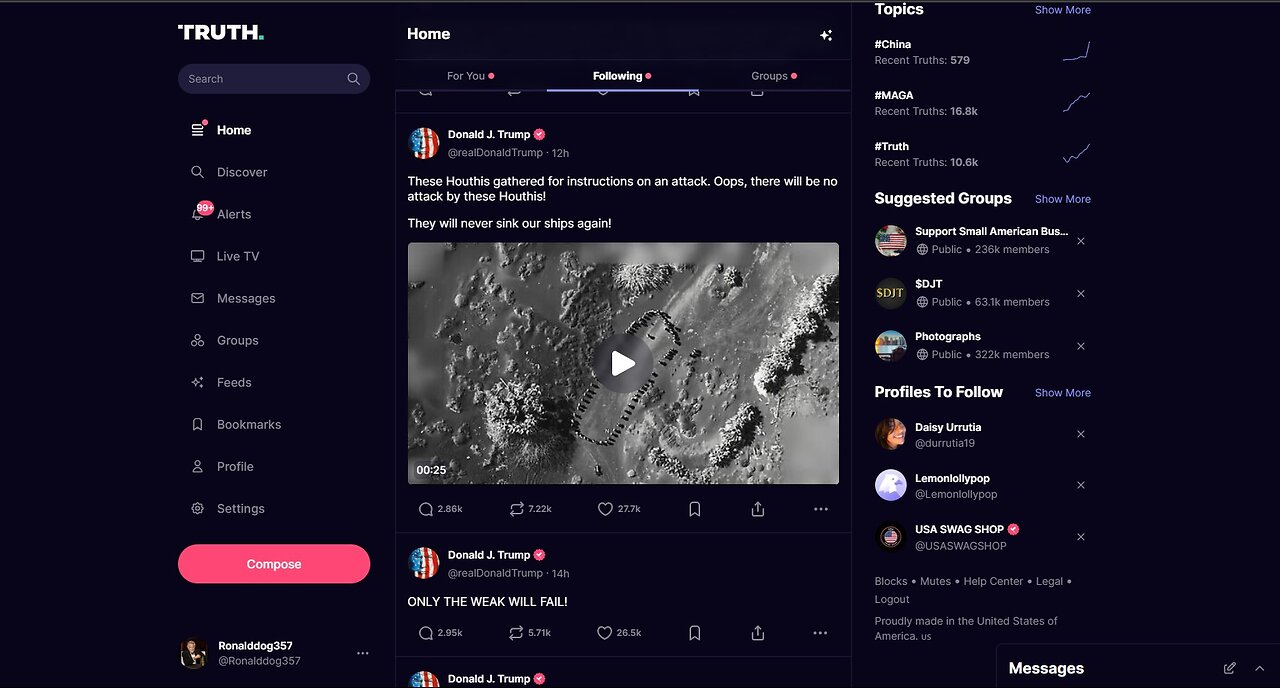Open Groups in left sidebar
This screenshot has width=1280, height=688.
tap(225, 340)
